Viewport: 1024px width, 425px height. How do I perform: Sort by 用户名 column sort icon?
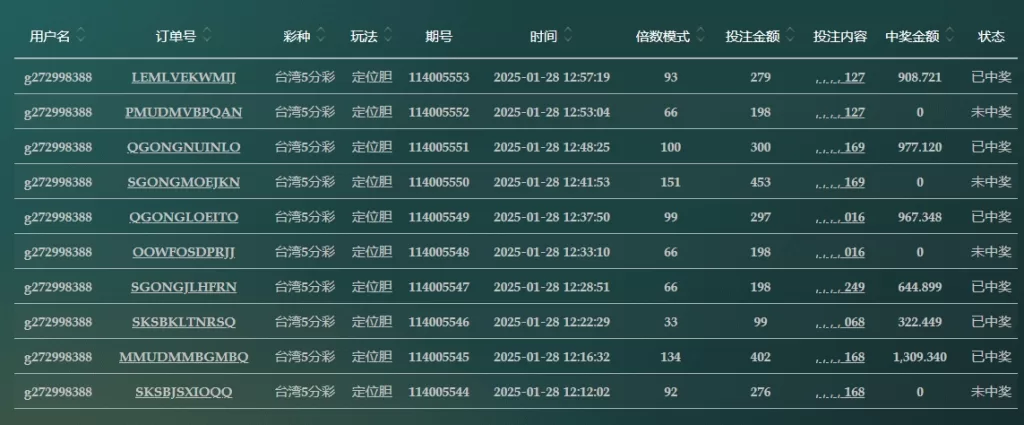(80, 35)
